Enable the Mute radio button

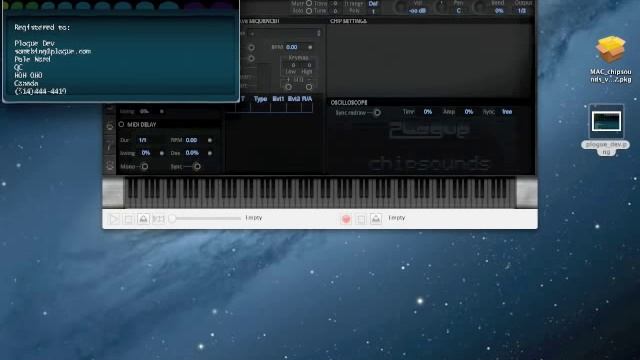pyautogui.click(x=309, y=3)
